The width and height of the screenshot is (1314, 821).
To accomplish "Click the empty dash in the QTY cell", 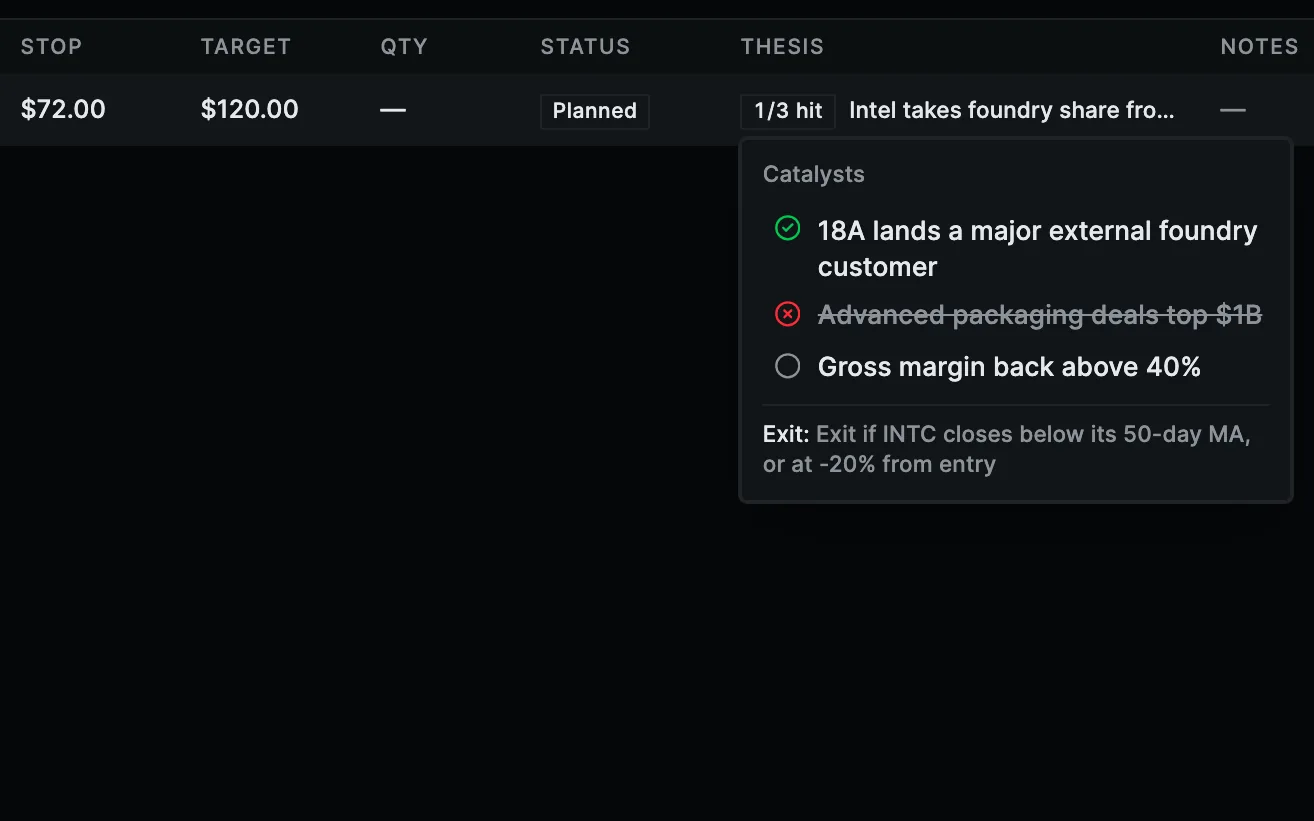I will pos(393,110).
